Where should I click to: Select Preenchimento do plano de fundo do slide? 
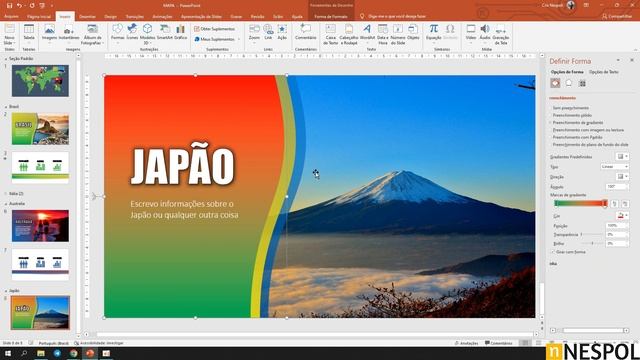click(x=590, y=144)
